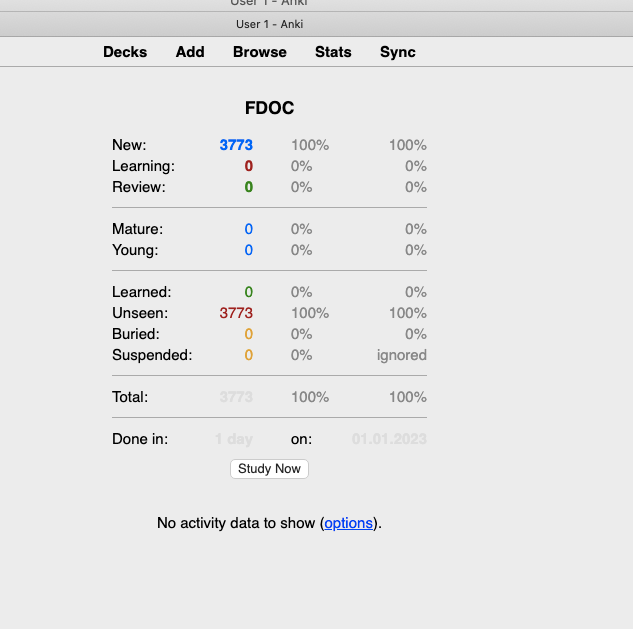Click the Buried row label

[135, 334]
